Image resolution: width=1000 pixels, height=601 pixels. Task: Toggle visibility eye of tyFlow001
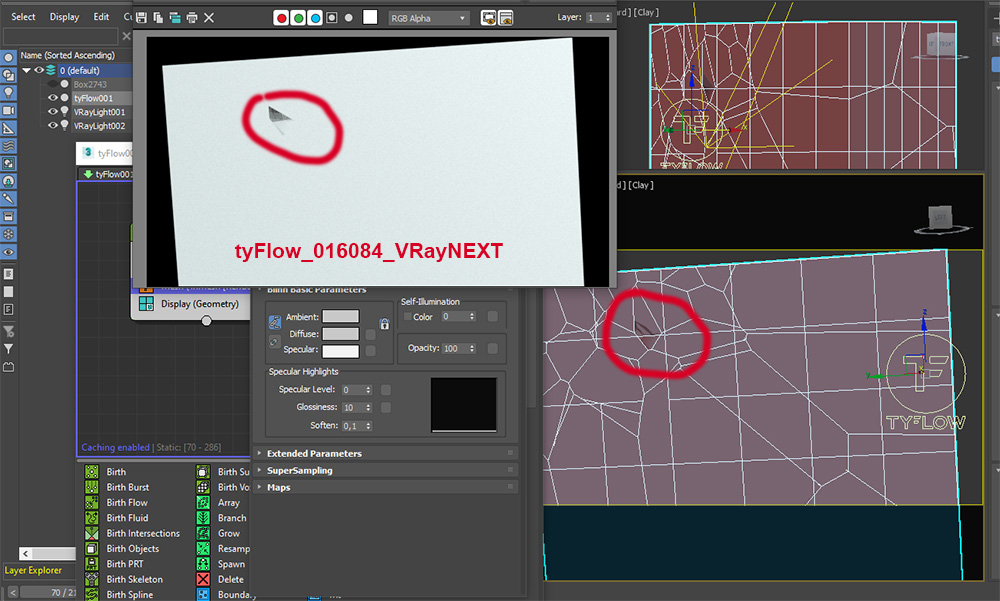click(x=53, y=98)
